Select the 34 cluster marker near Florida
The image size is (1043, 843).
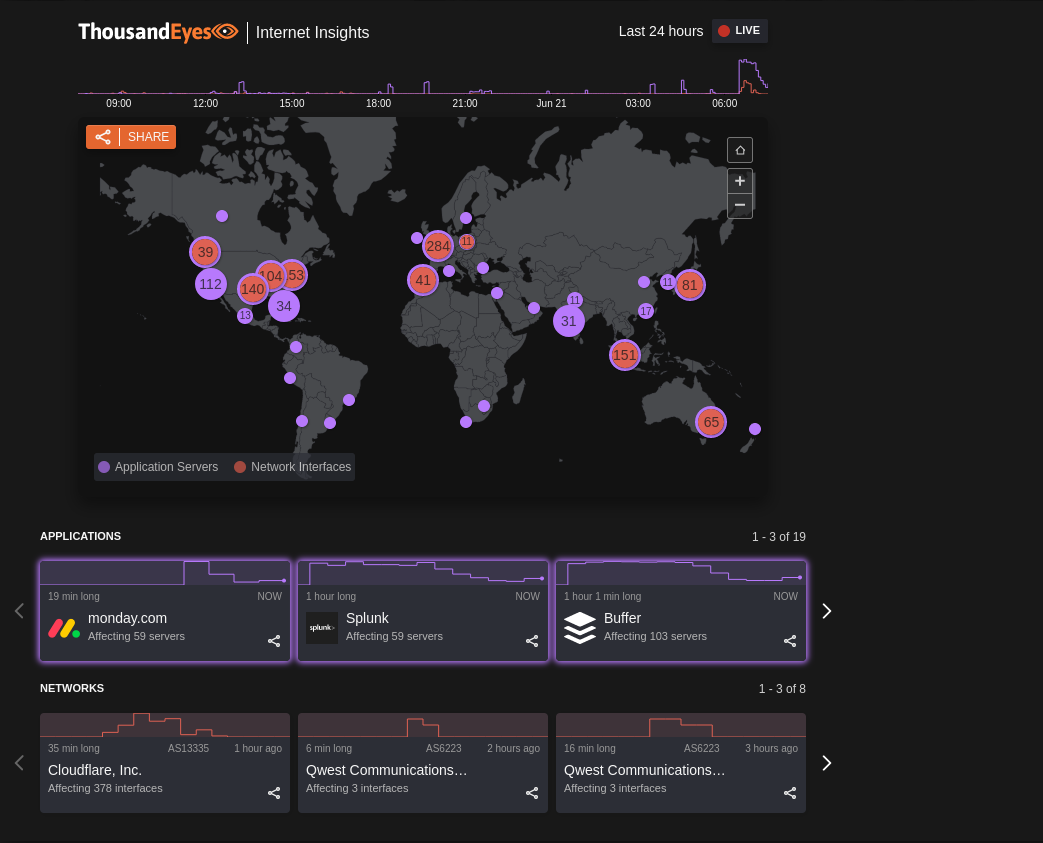click(x=284, y=306)
